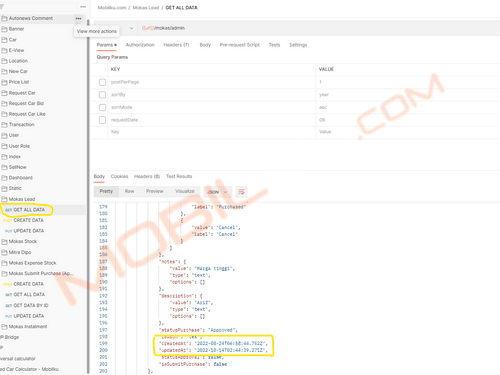Expand the Request Car Like folder
The image size is (500, 375).
(x=24, y=114)
